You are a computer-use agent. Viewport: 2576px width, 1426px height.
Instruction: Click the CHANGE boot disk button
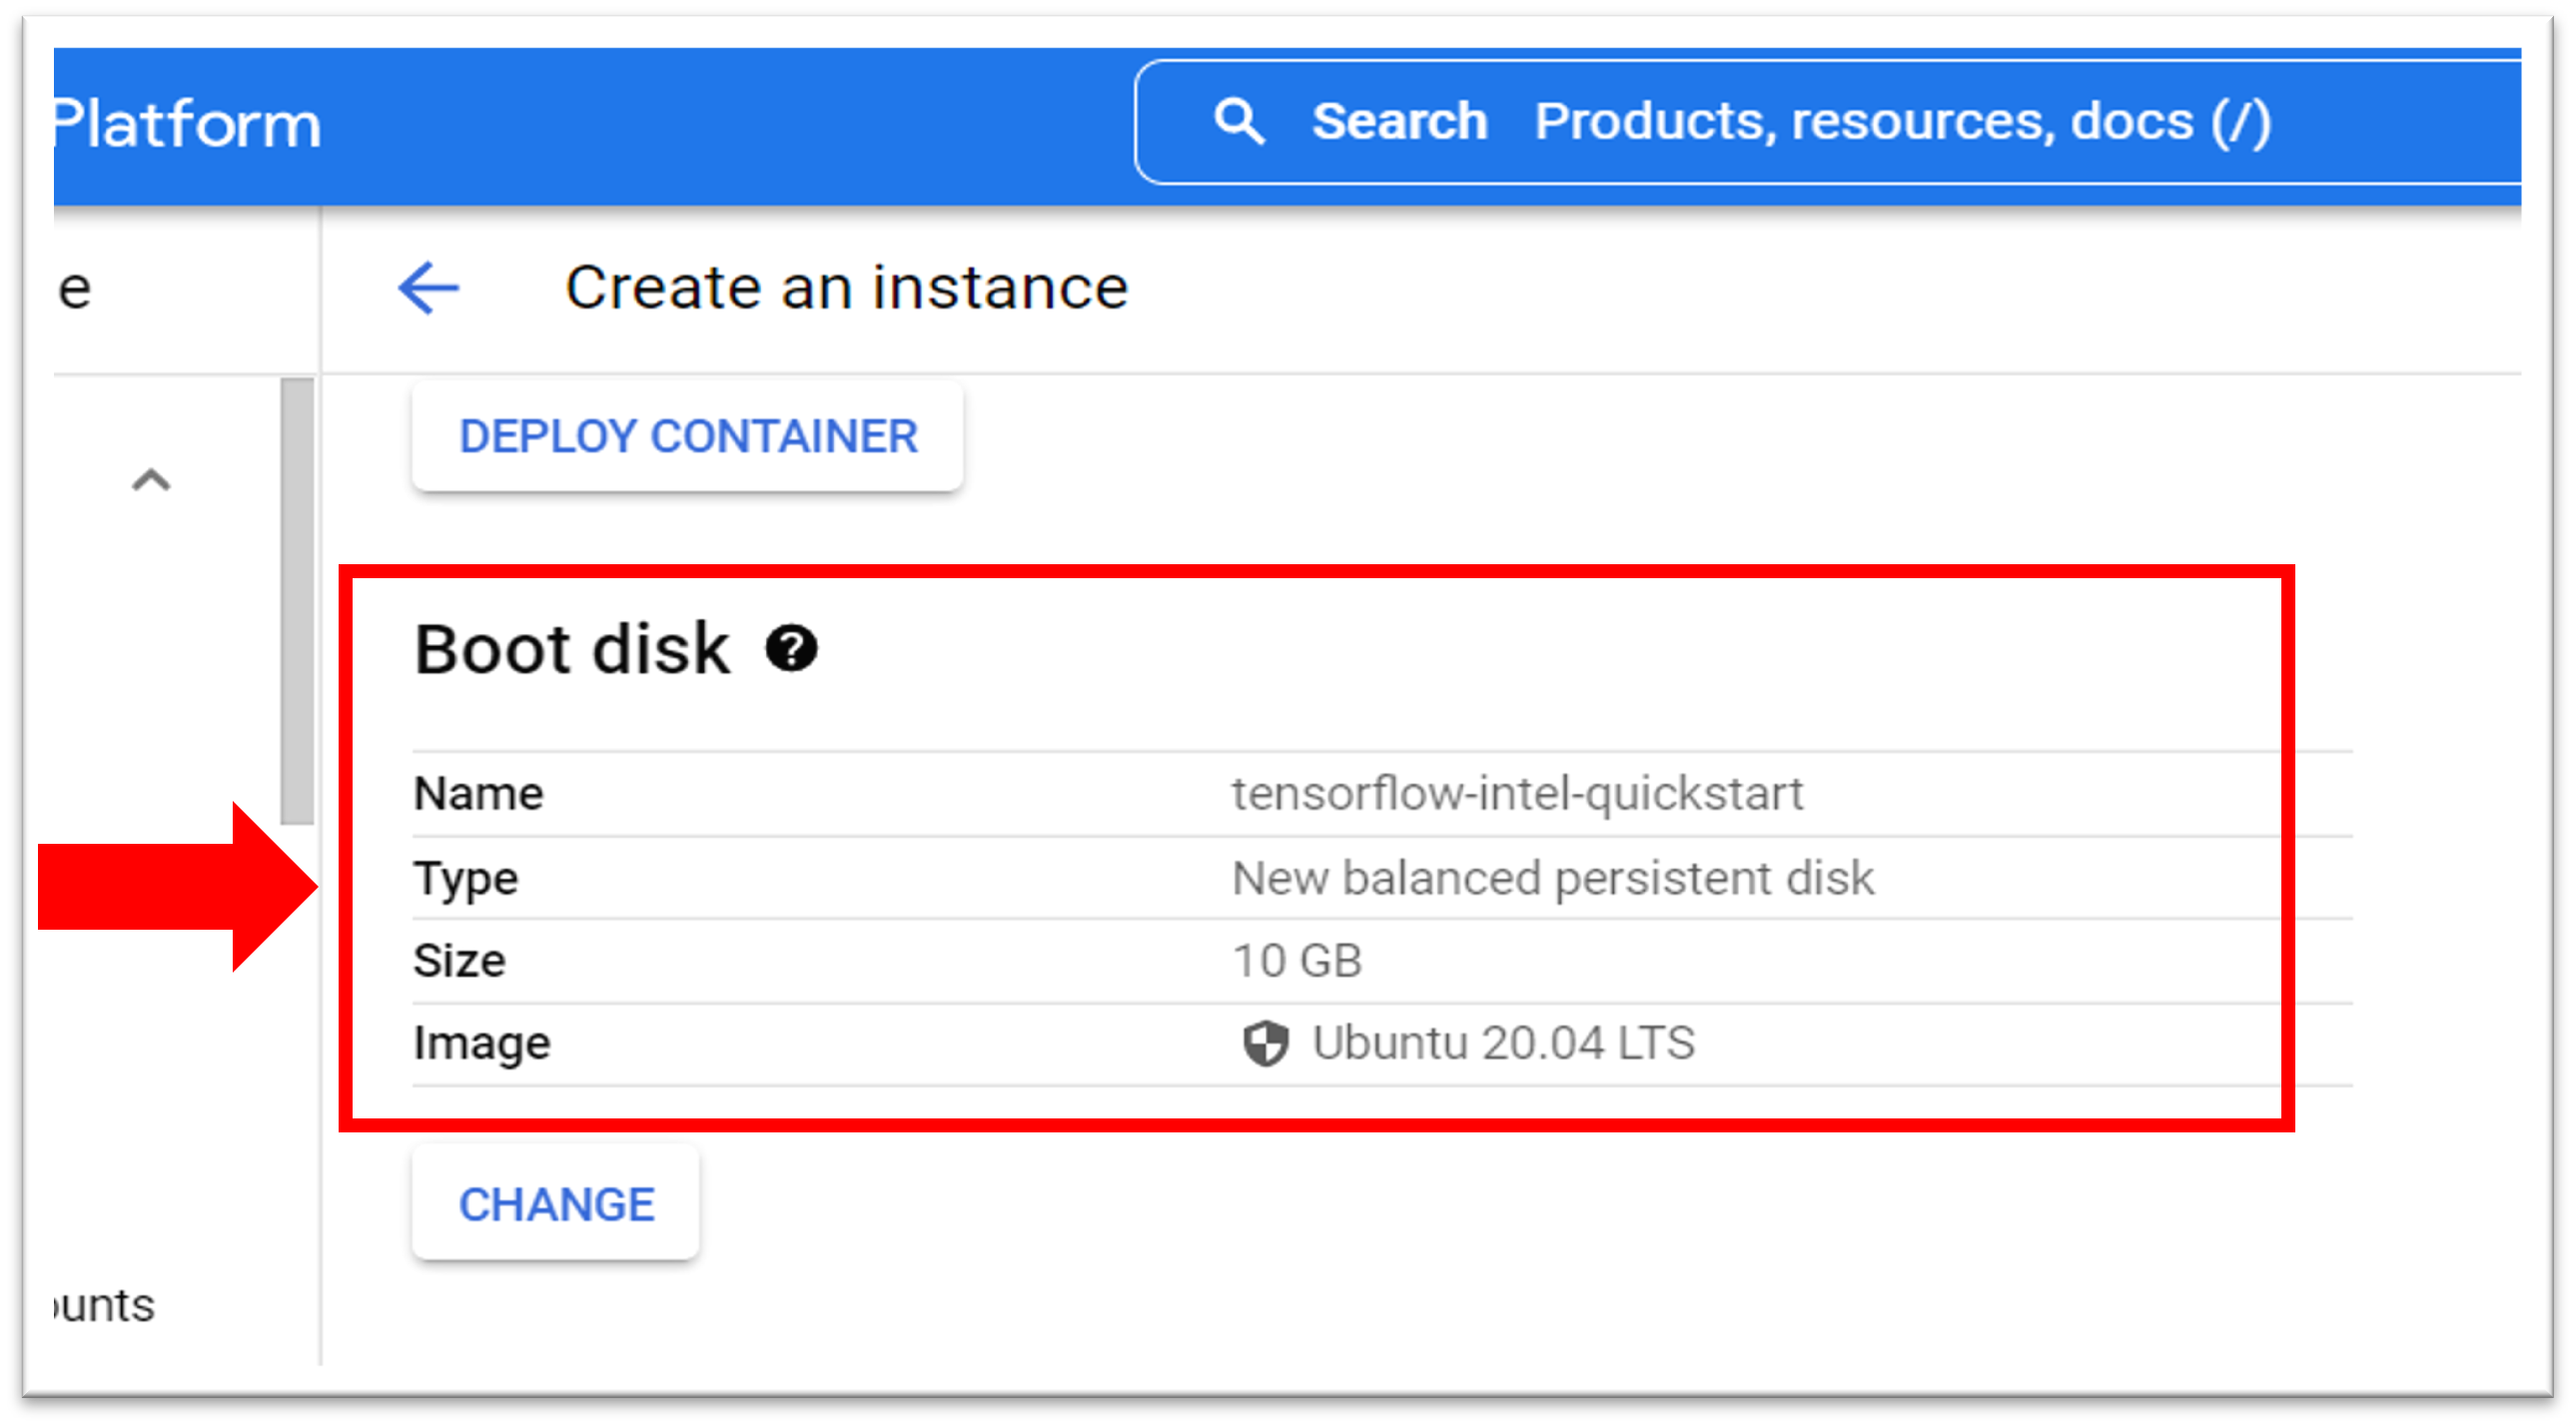(x=556, y=1204)
